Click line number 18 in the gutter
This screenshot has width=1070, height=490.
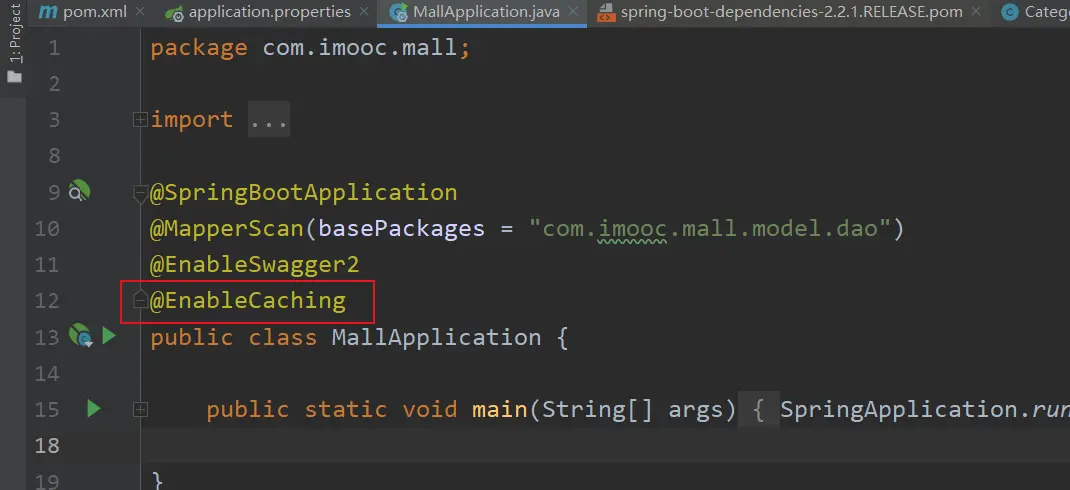coord(47,446)
